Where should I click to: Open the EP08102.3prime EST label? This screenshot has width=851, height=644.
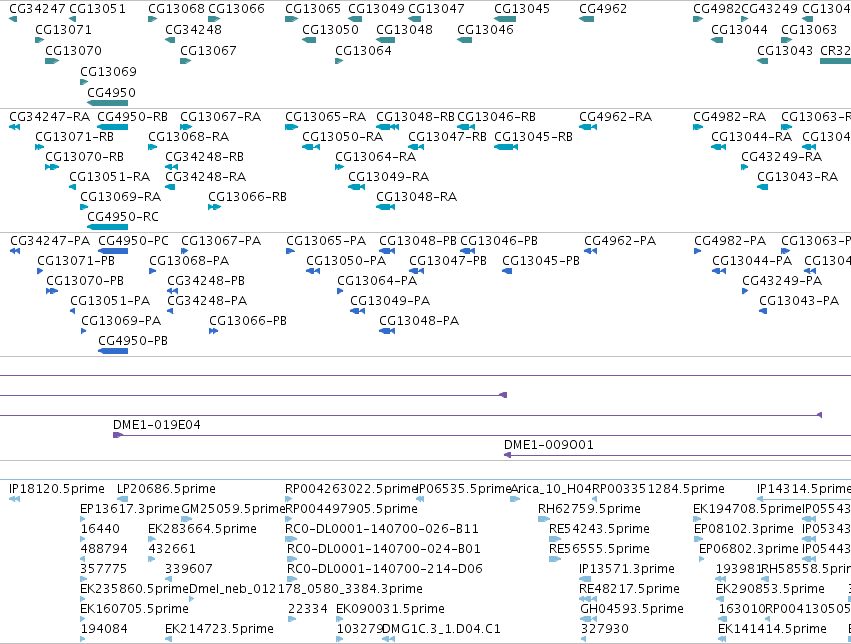tap(744, 529)
